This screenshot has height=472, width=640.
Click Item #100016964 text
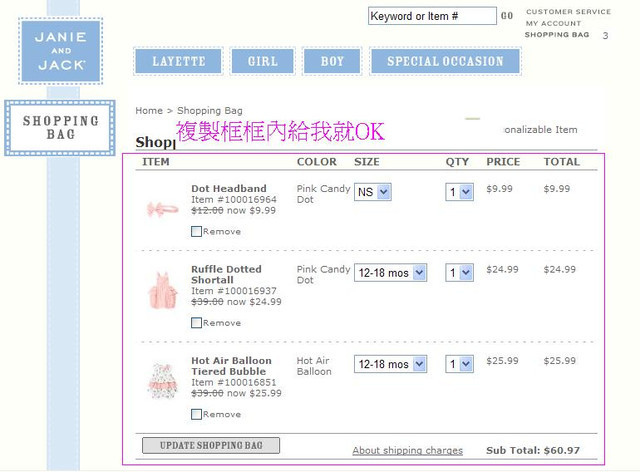click(x=234, y=200)
